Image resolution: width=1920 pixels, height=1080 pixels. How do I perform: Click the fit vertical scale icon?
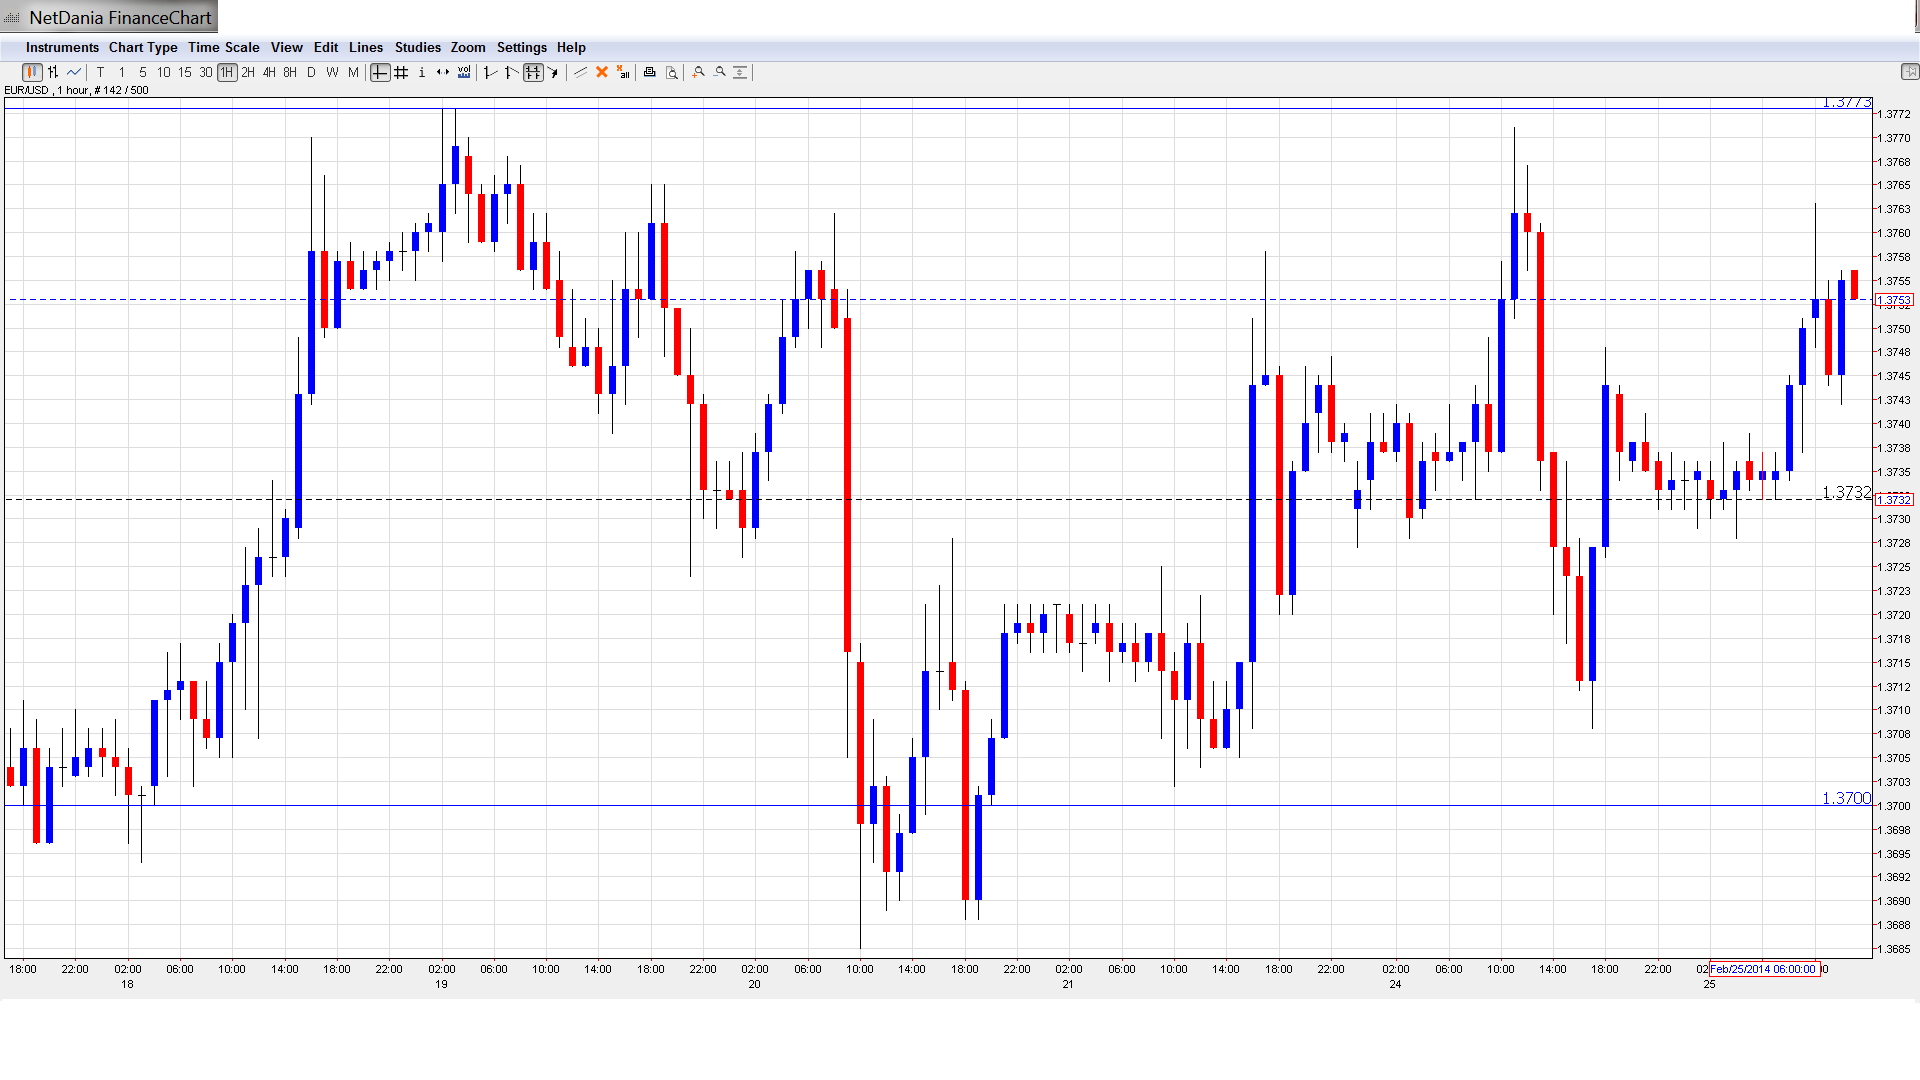[x=740, y=72]
